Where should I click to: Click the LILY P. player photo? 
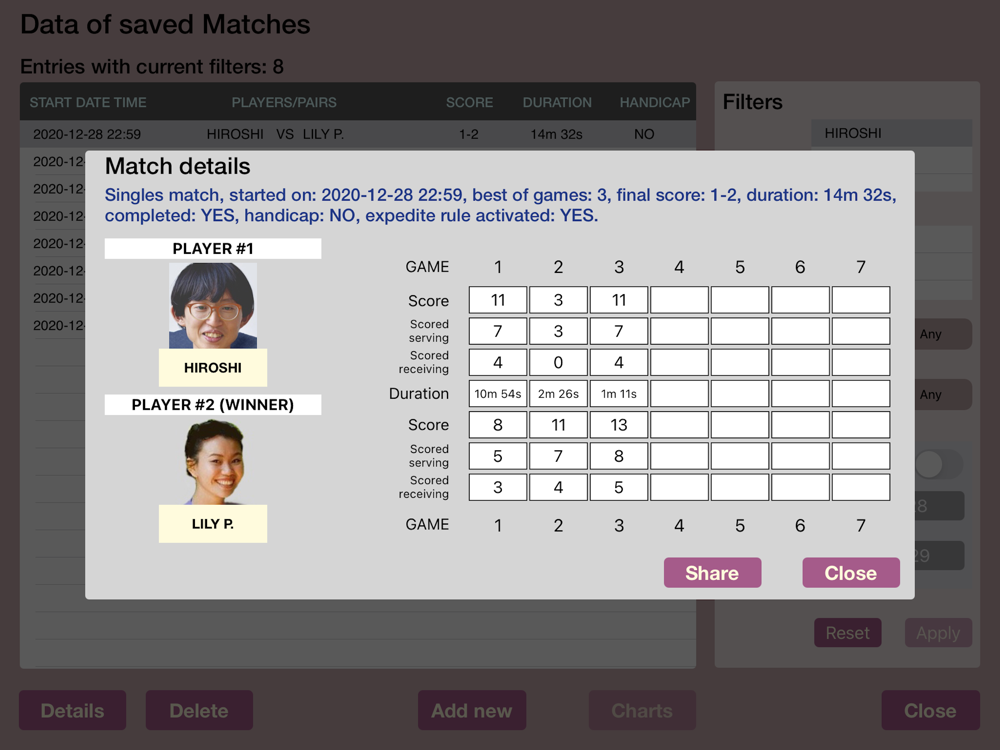(x=213, y=462)
